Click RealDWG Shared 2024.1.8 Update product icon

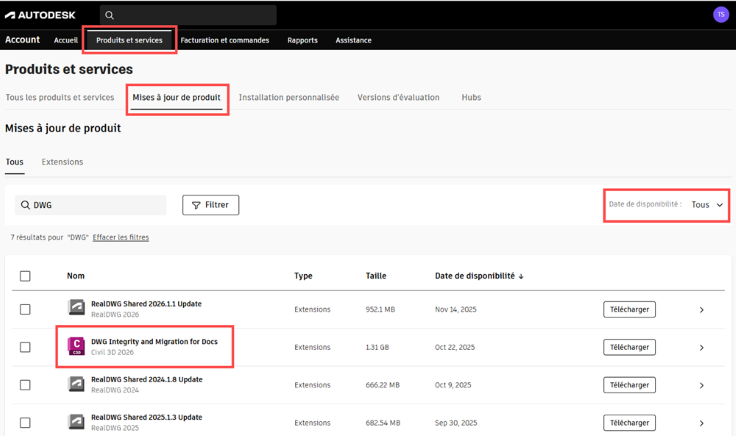(76, 383)
